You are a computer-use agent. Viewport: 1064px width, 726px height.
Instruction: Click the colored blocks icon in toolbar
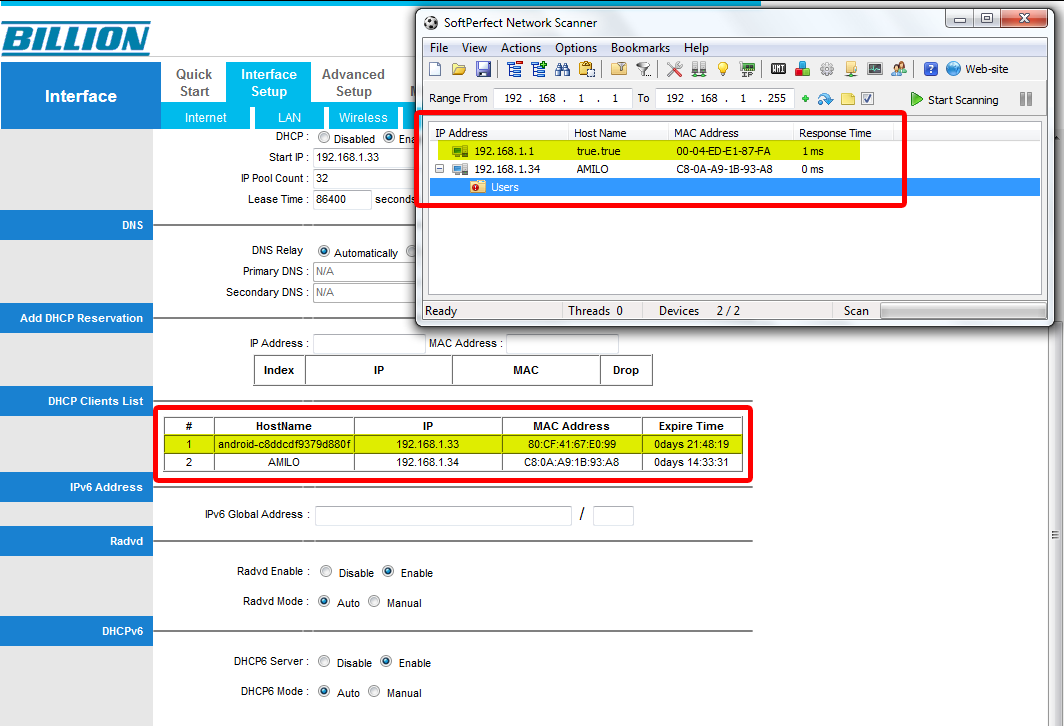coord(803,69)
